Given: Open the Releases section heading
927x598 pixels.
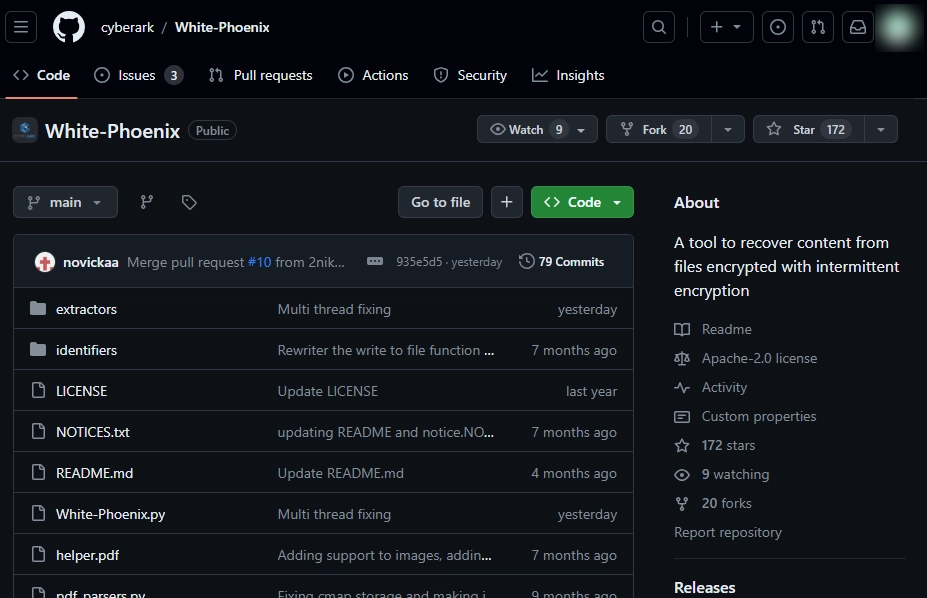Looking at the screenshot, I should point(705,587).
